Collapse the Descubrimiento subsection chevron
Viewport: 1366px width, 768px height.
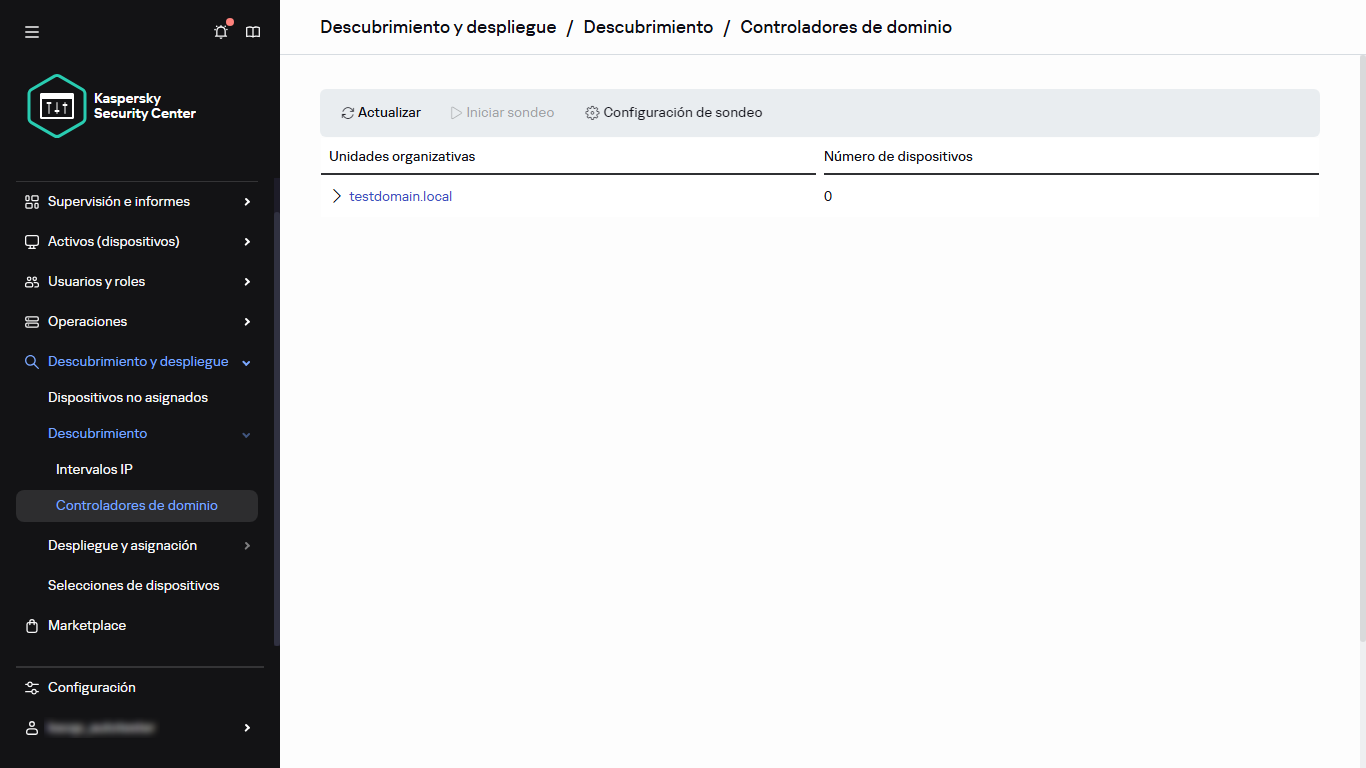(x=247, y=434)
